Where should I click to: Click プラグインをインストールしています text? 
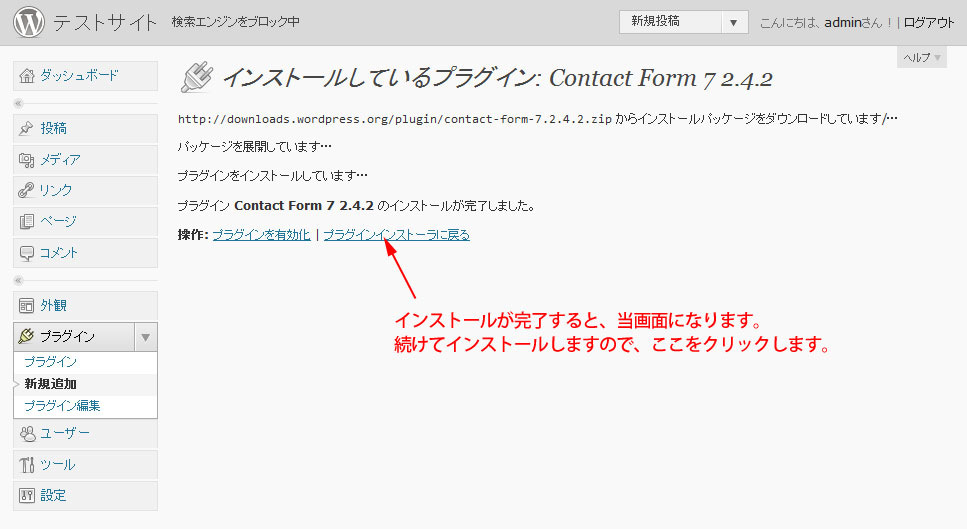272,176
